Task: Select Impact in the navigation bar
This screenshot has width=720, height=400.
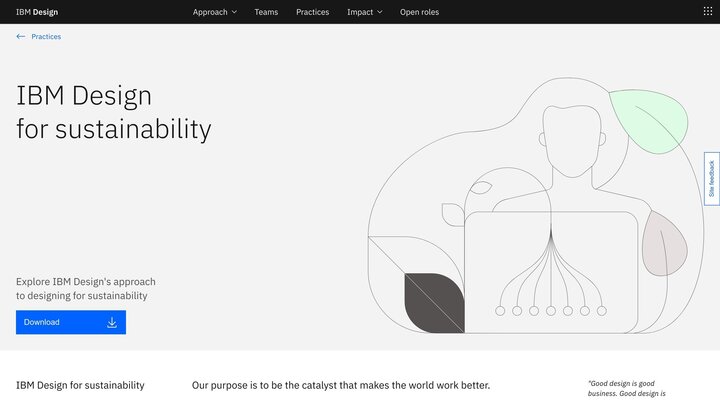Action: coord(360,12)
